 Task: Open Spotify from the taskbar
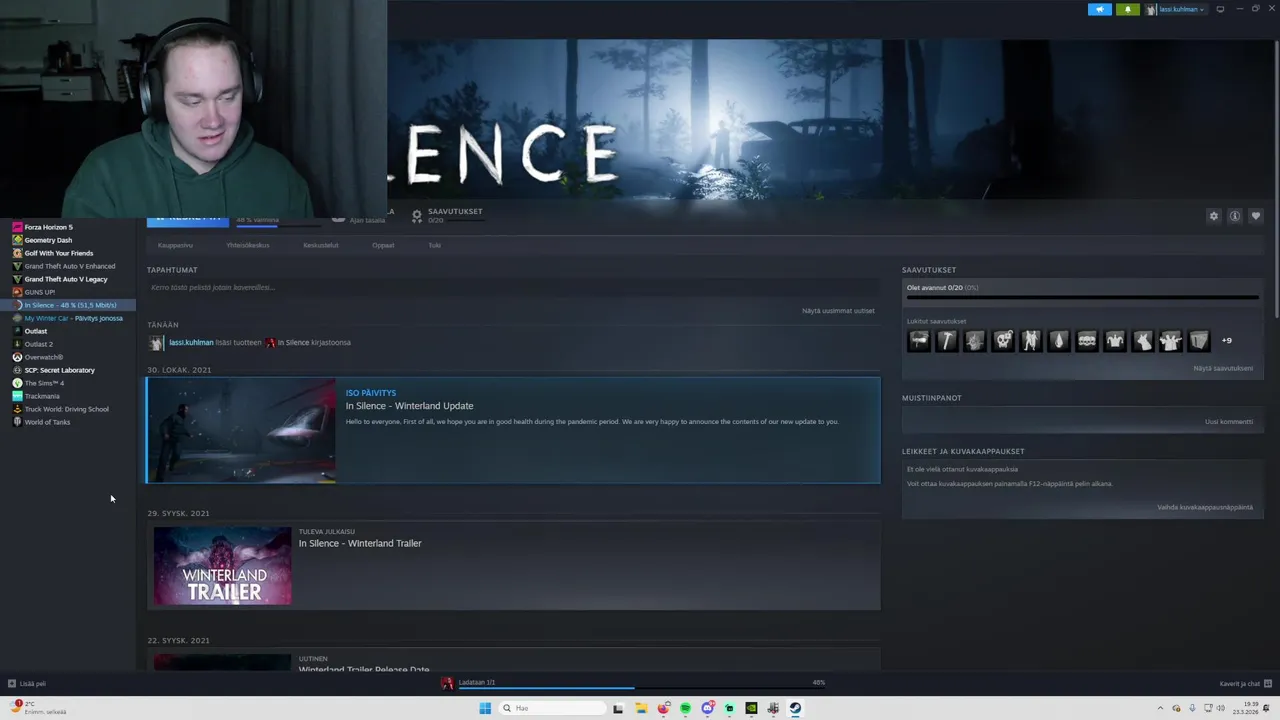[x=685, y=708]
